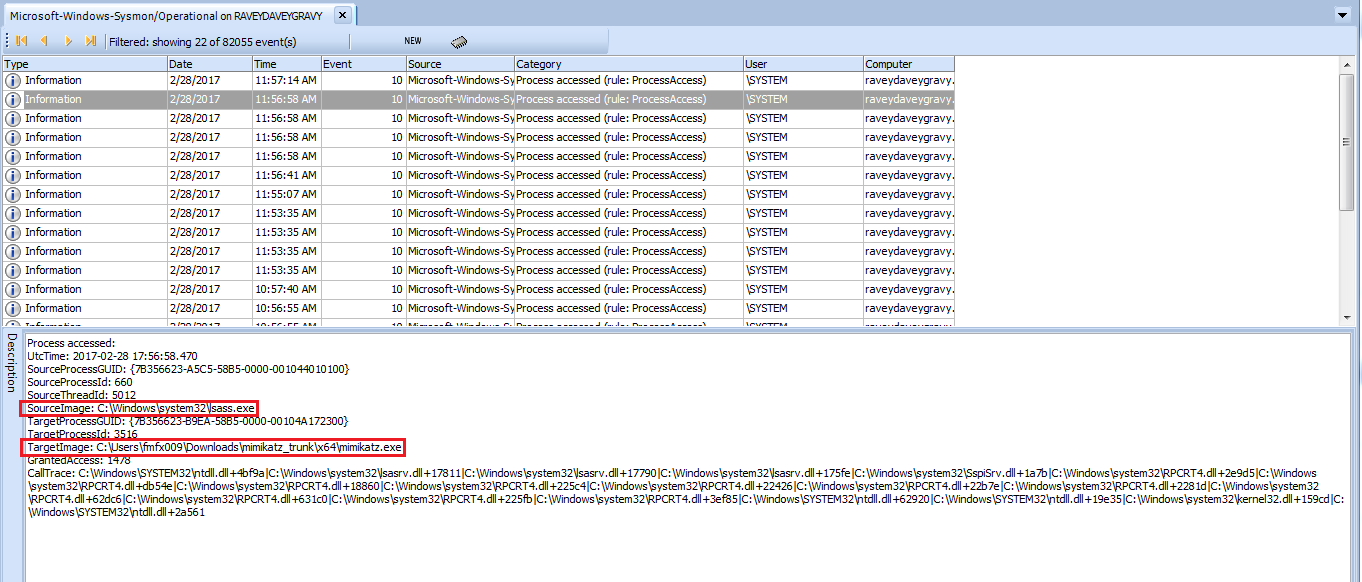Click the event list scrollbar down arrow
Image resolution: width=1362 pixels, height=582 pixels.
1347,319
